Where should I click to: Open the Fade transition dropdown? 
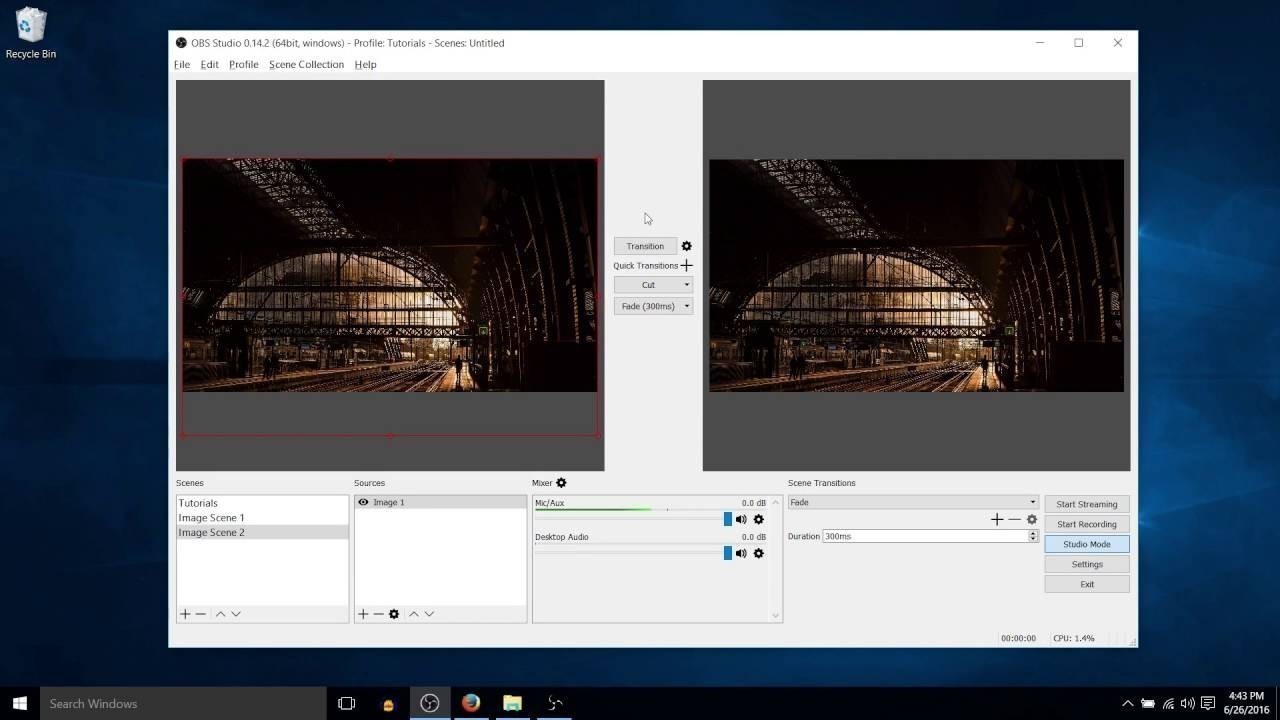tap(1031, 502)
